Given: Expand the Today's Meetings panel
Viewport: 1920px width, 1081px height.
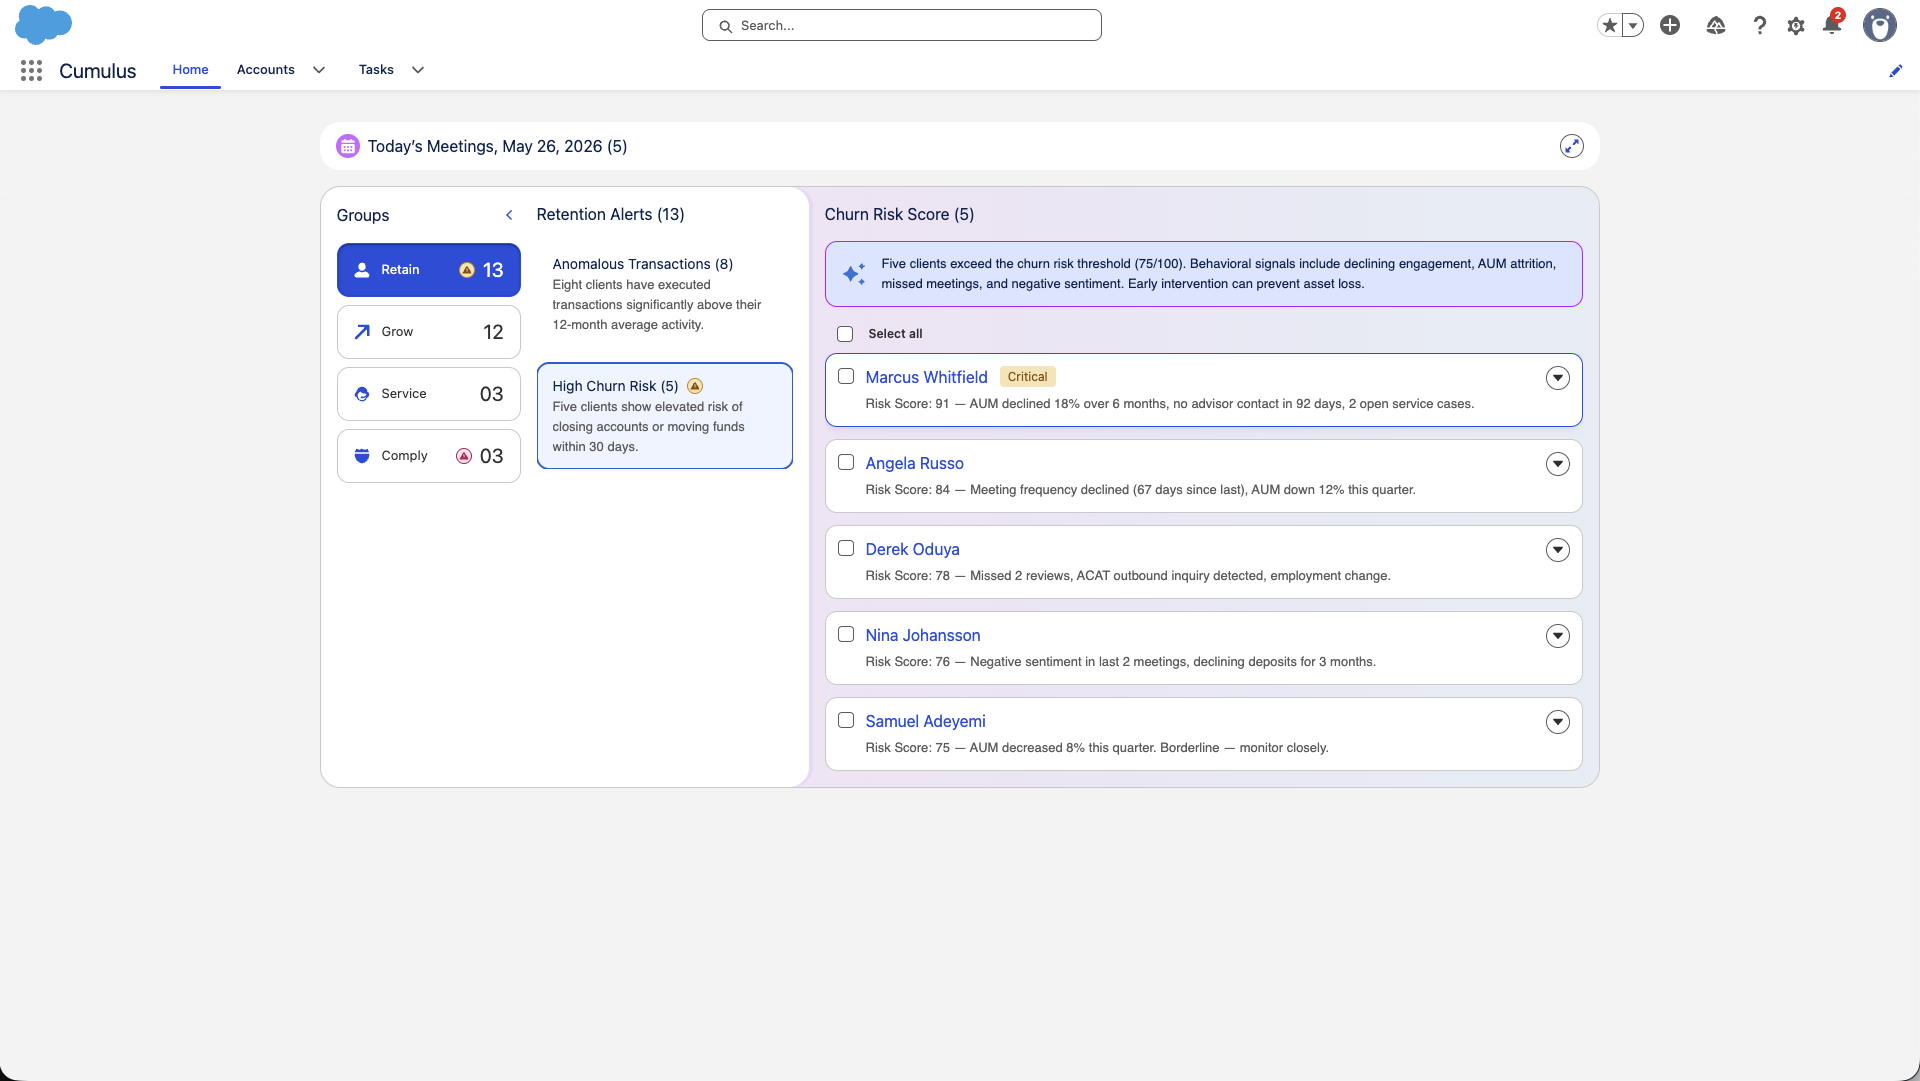Looking at the screenshot, I should (x=1572, y=146).
